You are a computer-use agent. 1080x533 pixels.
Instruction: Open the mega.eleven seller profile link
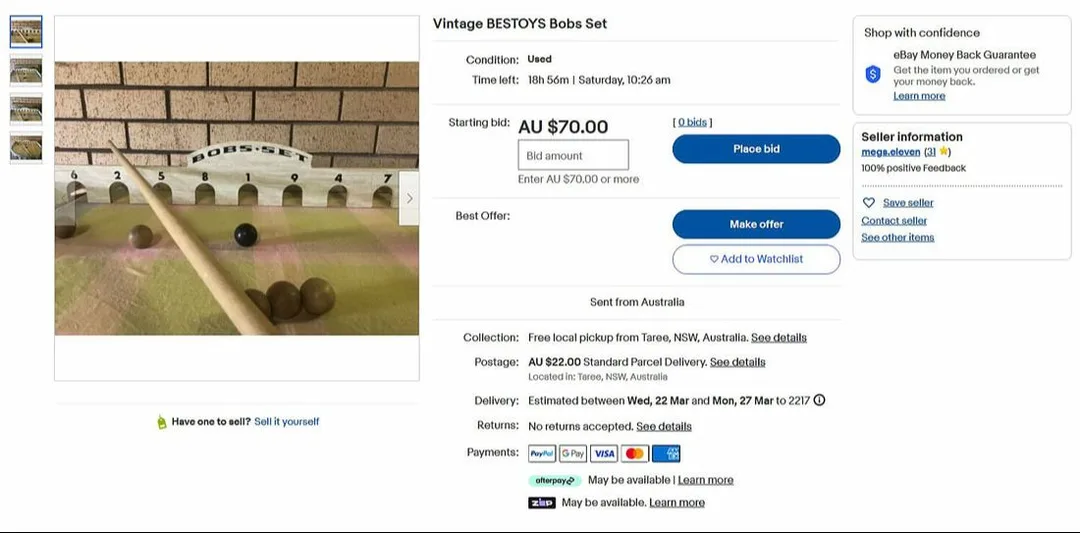click(891, 151)
